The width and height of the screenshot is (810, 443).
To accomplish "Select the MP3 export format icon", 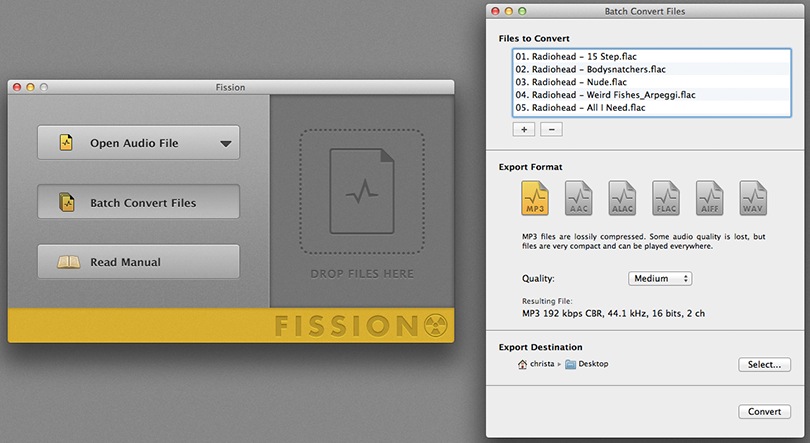I will click(x=535, y=198).
